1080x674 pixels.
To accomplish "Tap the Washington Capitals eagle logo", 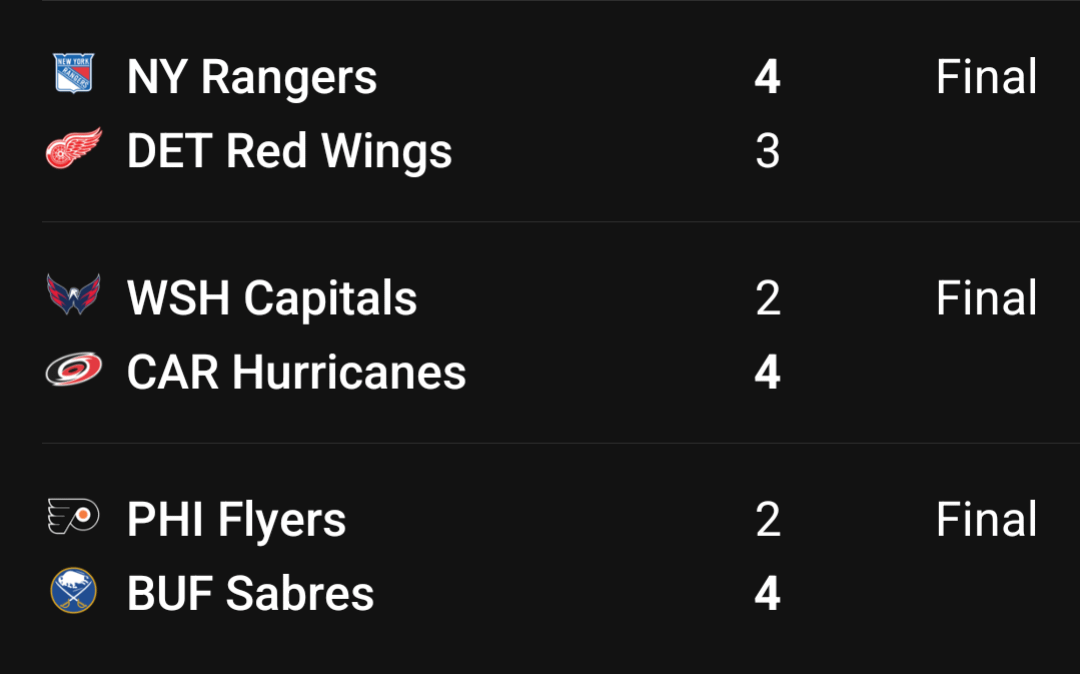I will [73, 297].
